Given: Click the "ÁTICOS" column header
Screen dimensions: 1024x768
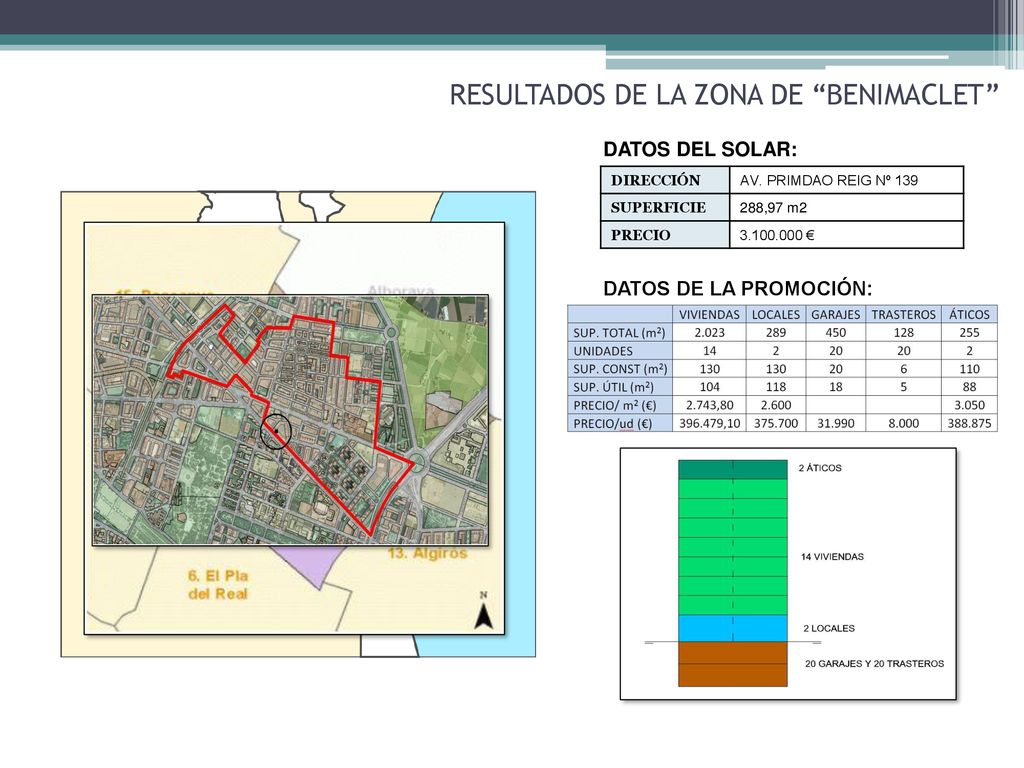Looking at the screenshot, I should point(970,314).
